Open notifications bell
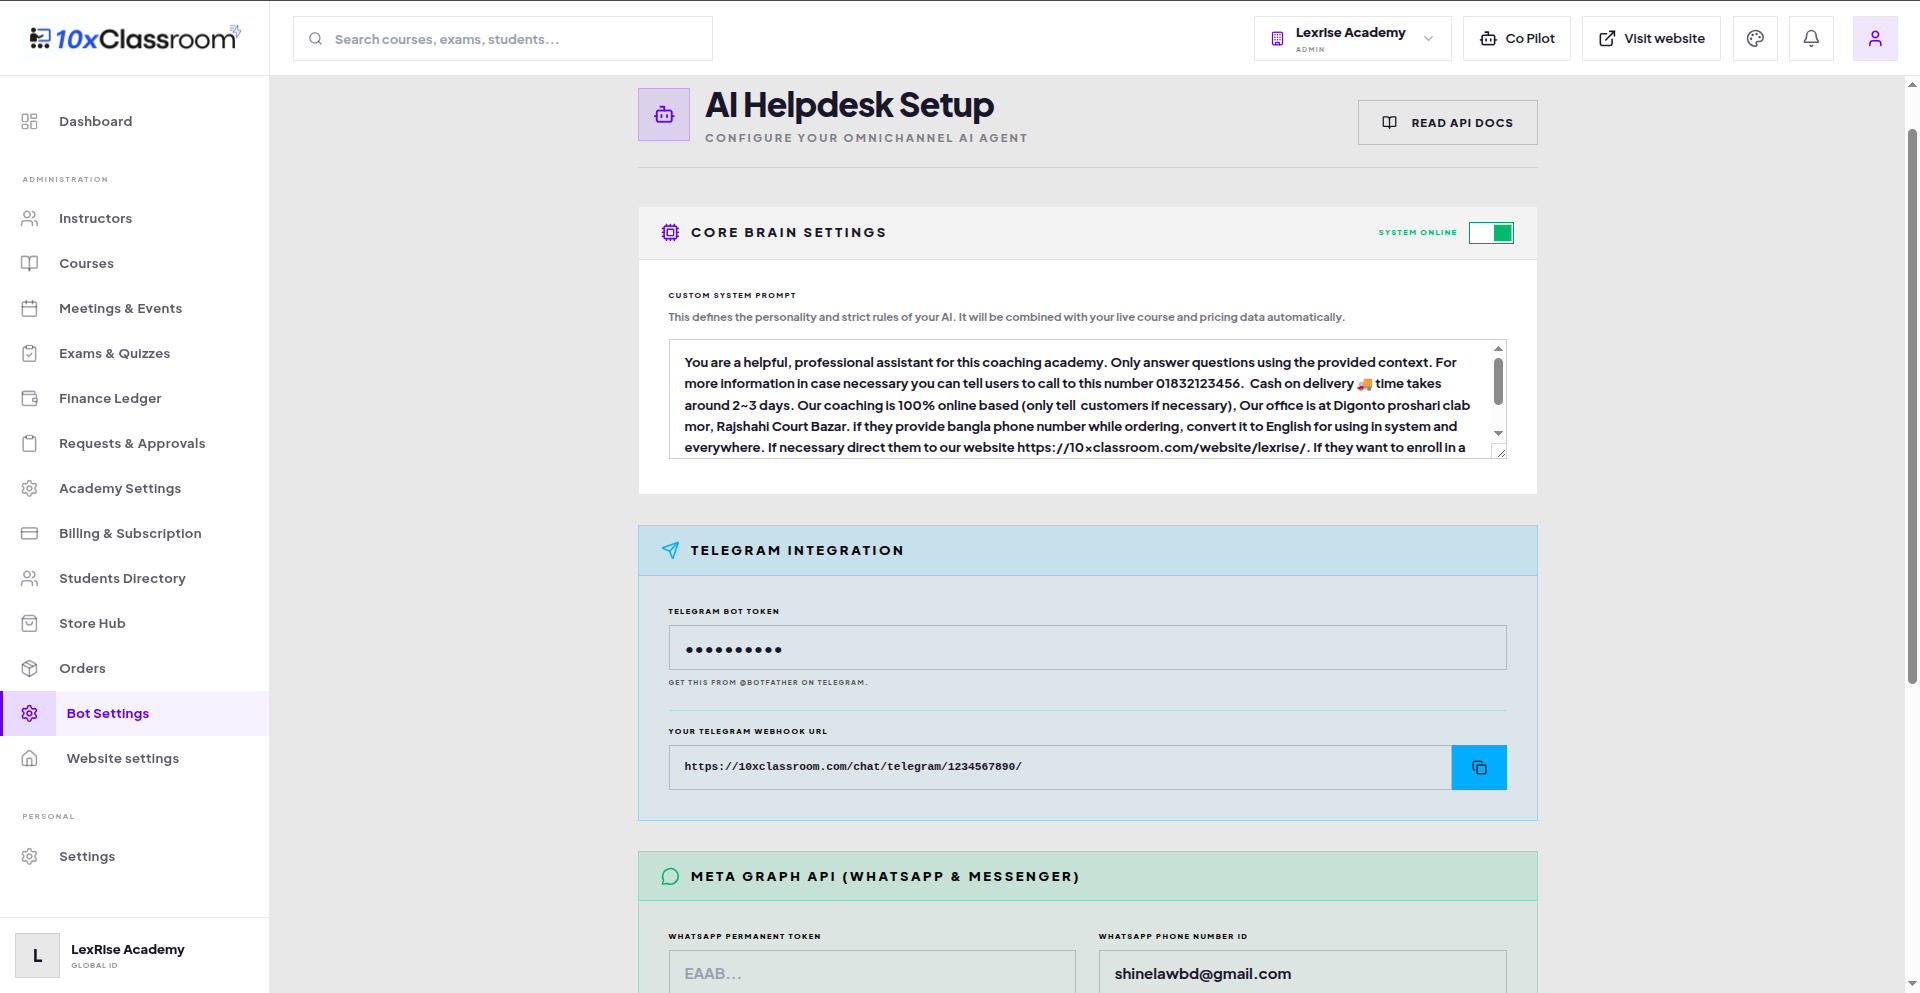This screenshot has width=1920, height=993. 1811,39
